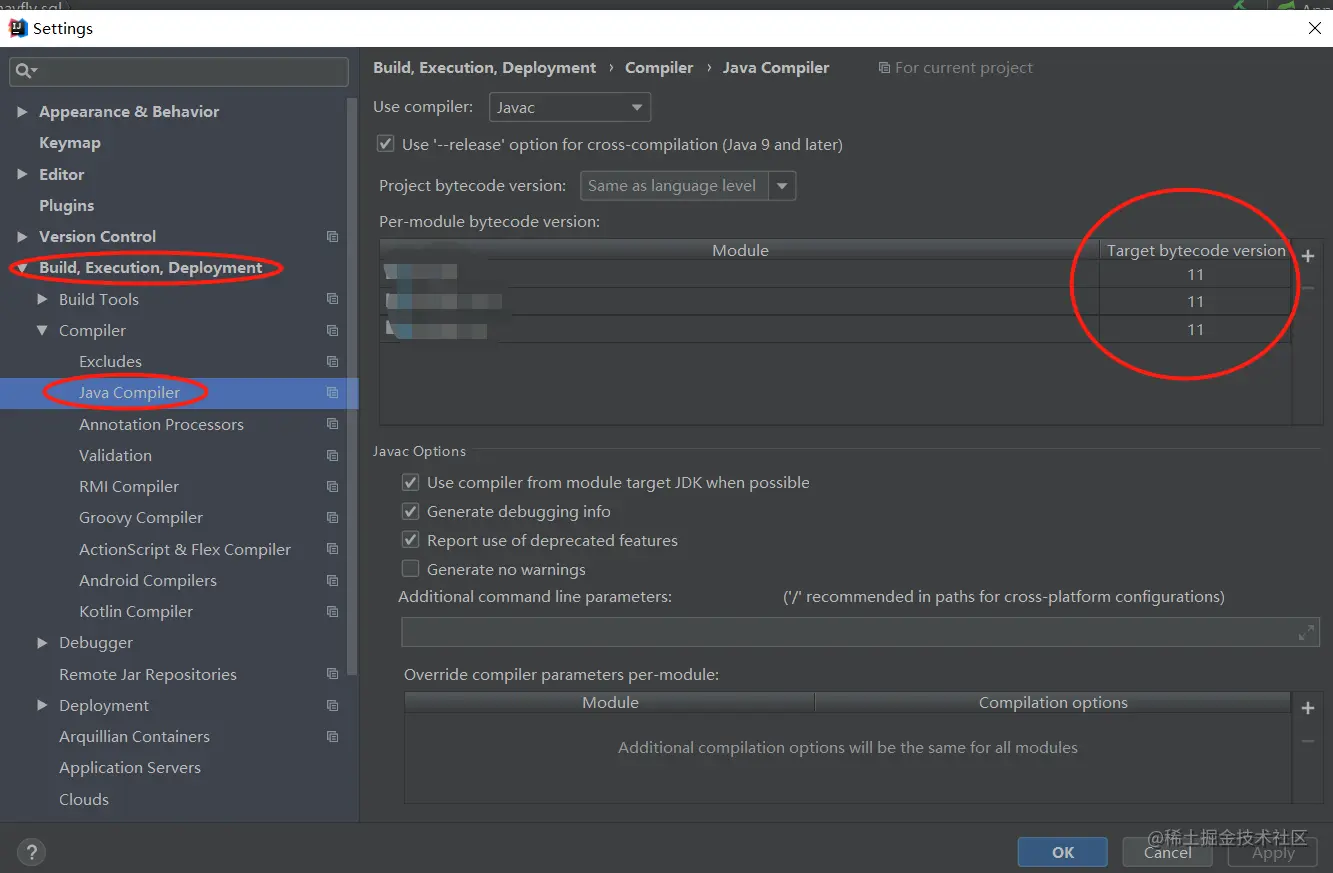Click 'Build, Execution, Deployment' breadcrumb
Image resolution: width=1333 pixels, height=873 pixels.
484,68
